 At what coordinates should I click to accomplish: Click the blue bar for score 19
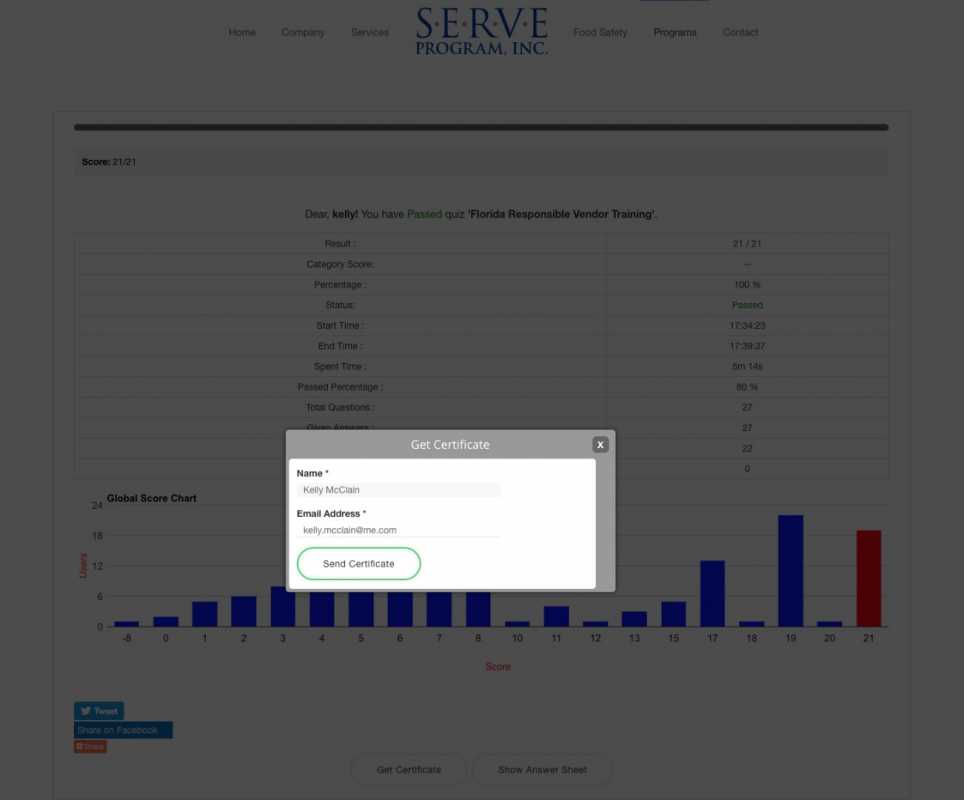[x=790, y=571]
